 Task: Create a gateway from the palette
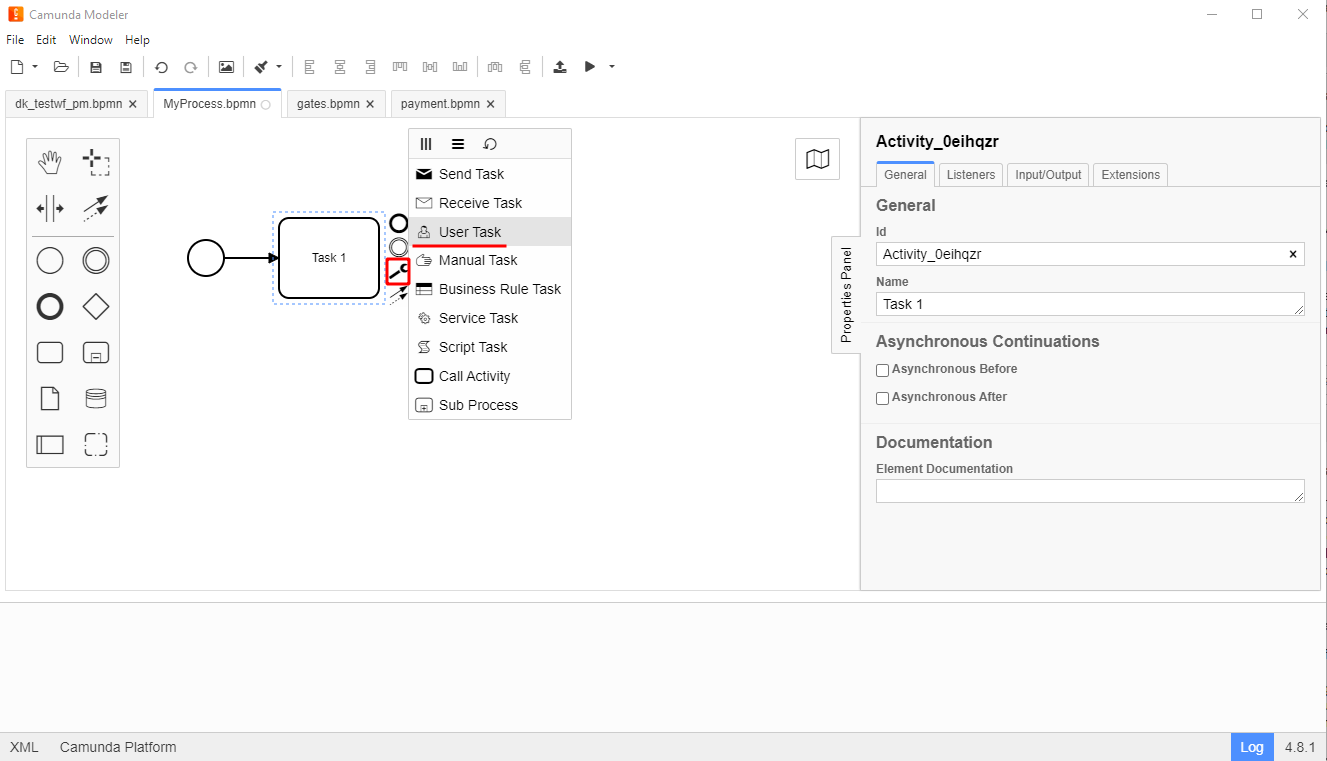coord(96,307)
